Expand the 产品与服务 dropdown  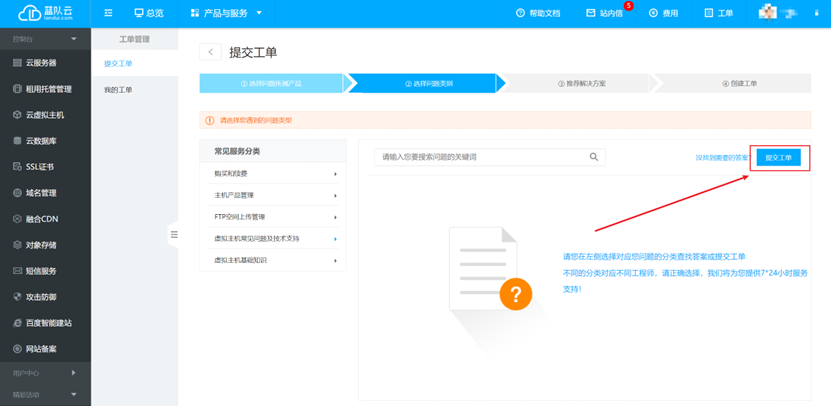pyautogui.click(x=226, y=13)
